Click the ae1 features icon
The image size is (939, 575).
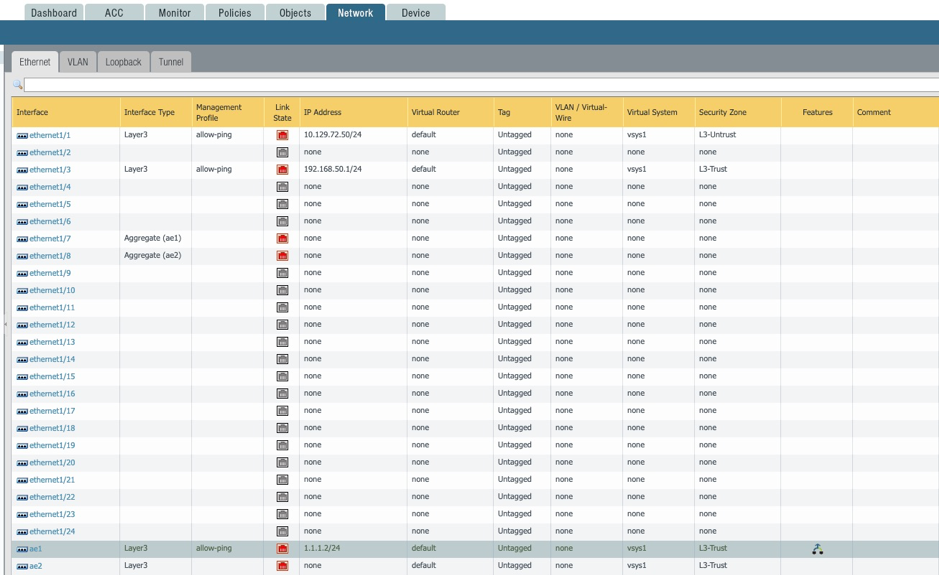tap(817, 549)
